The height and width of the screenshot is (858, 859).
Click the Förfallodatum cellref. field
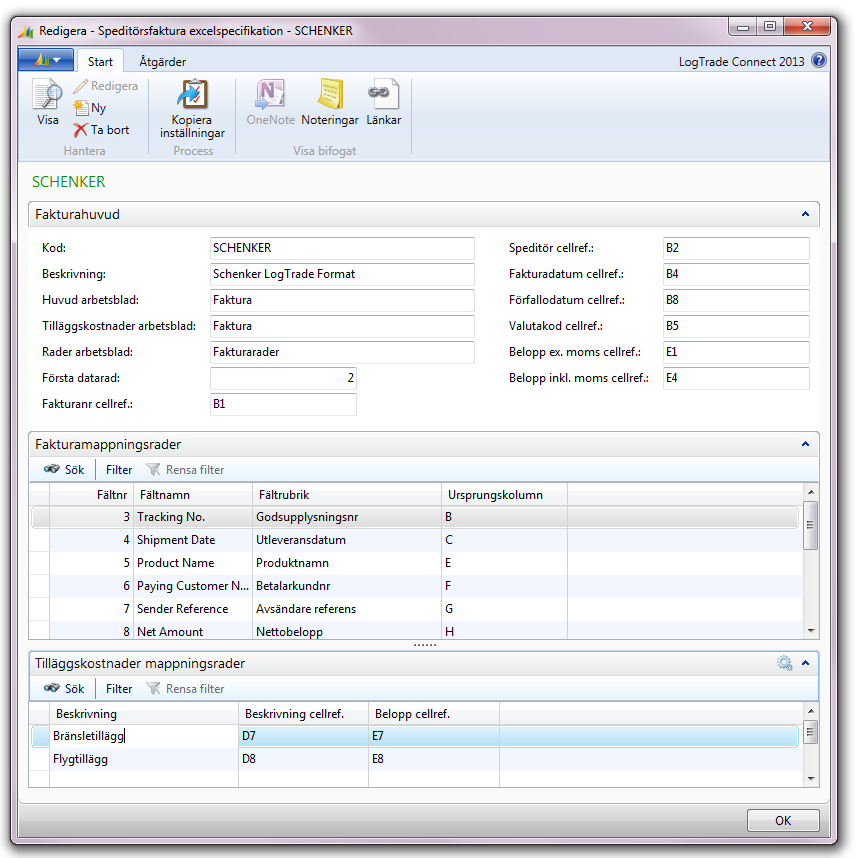pos(736,300)
